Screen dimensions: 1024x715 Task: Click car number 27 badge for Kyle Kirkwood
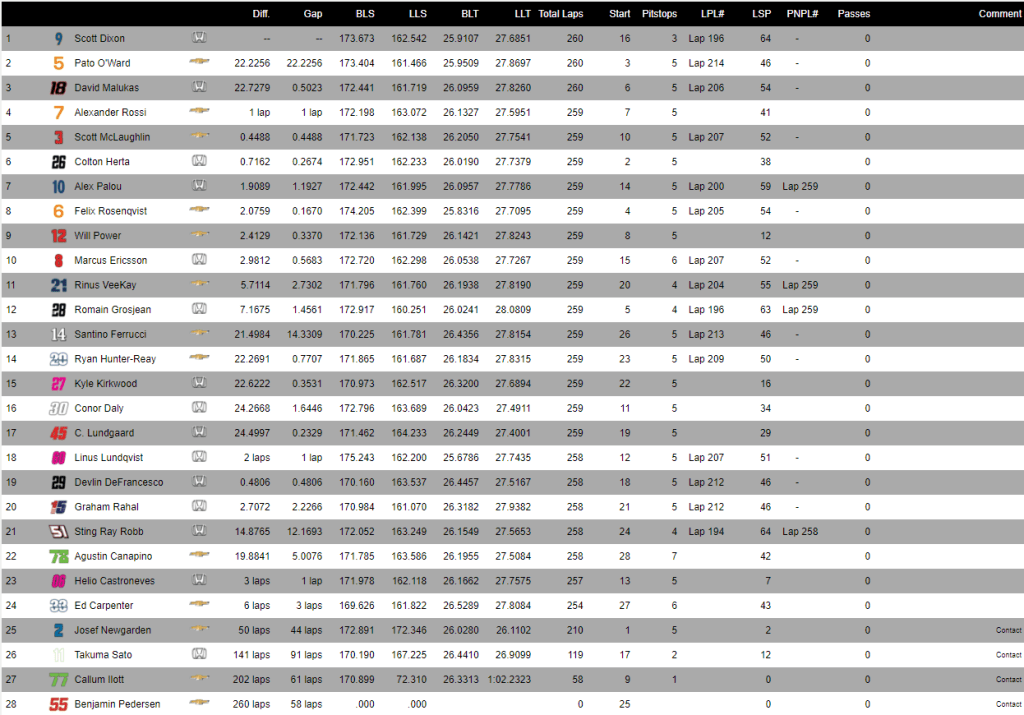pyautogui.click(x=59, y=384)
